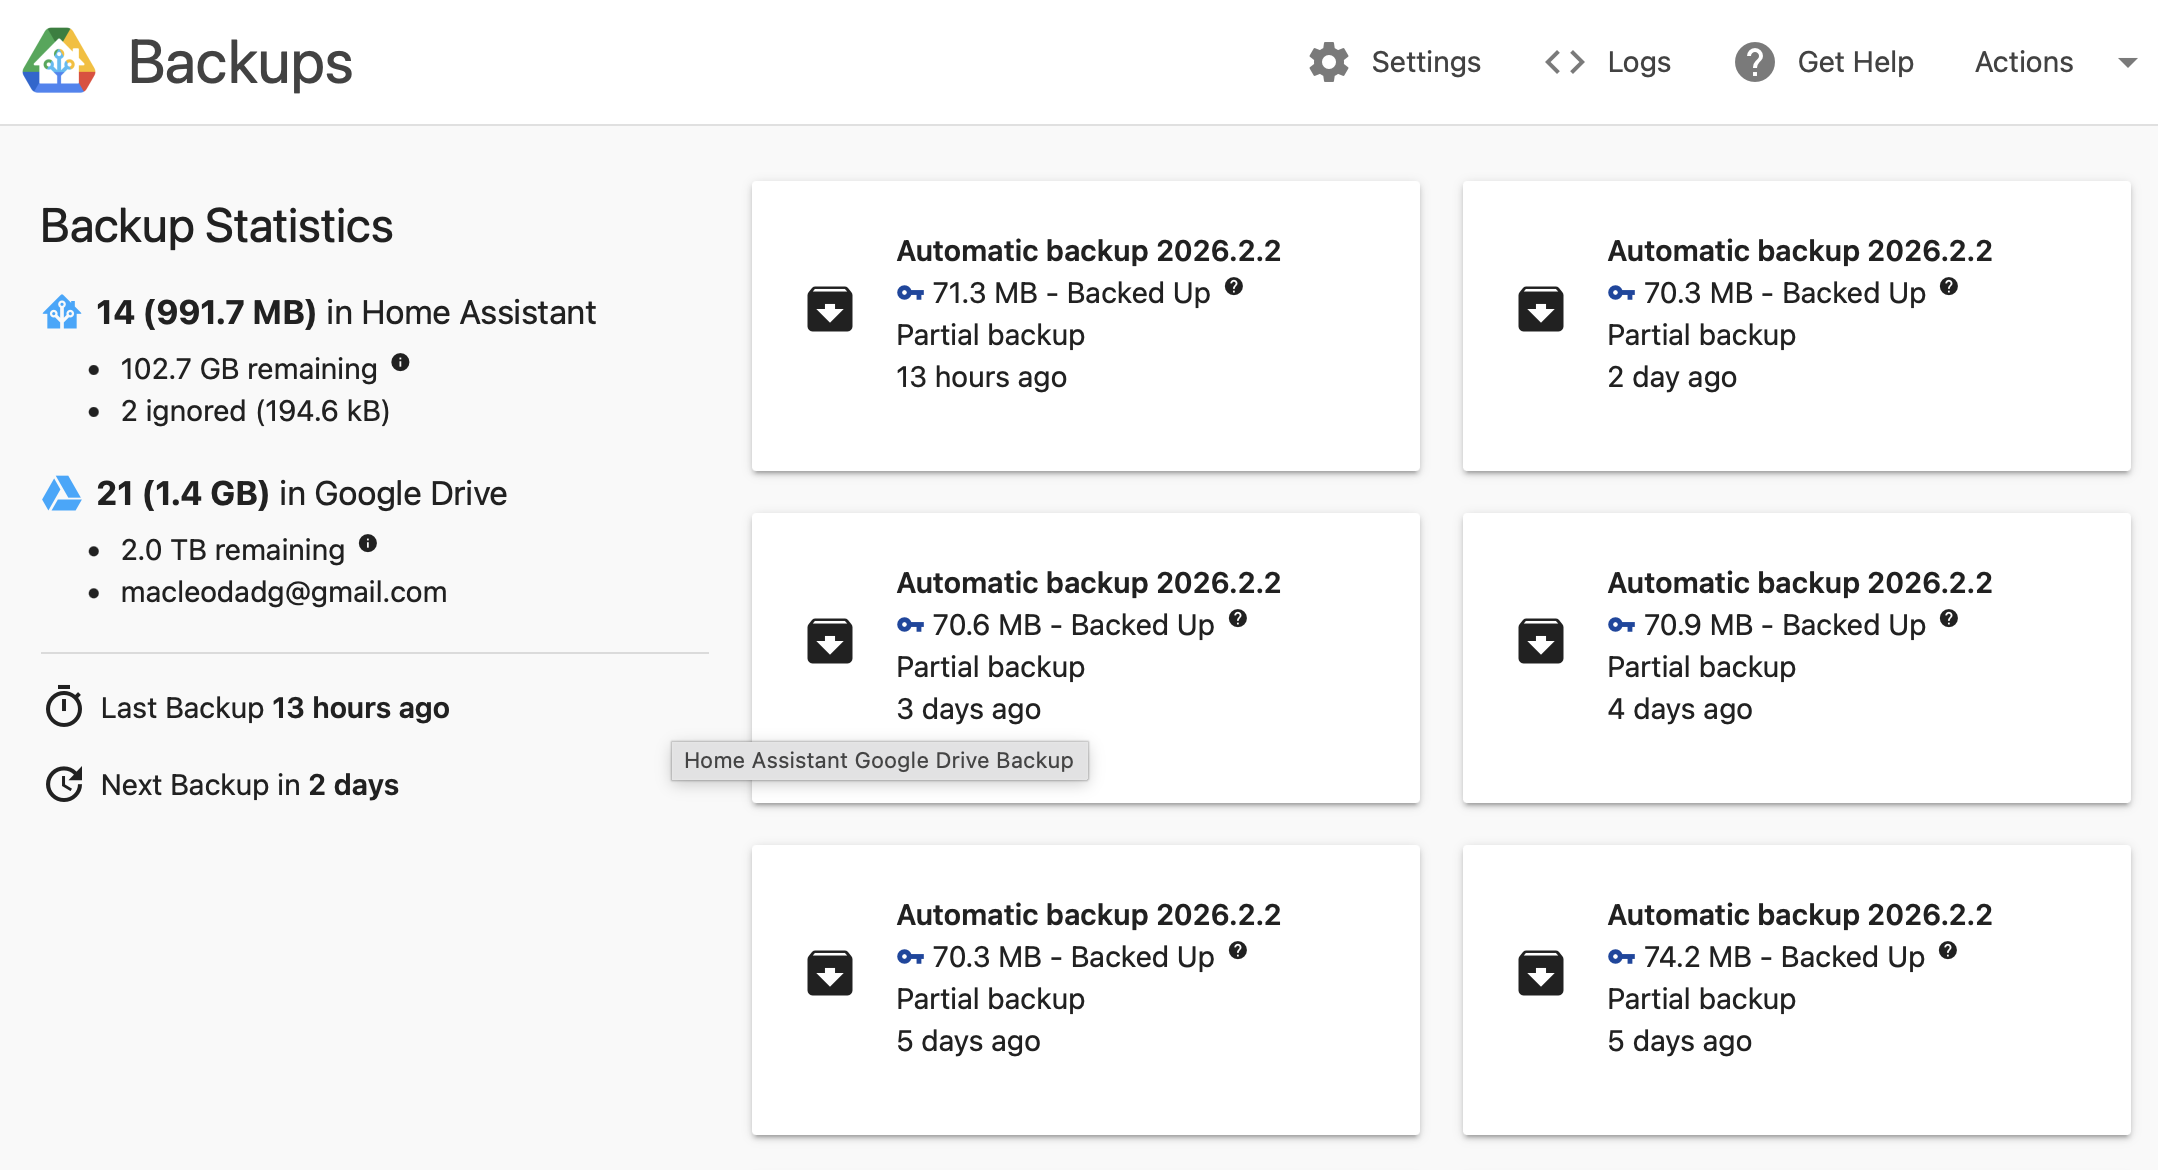Click the Google Drive icon in statistics
The height and width of the screenshot is (1170, 2158).
(62, 494)
